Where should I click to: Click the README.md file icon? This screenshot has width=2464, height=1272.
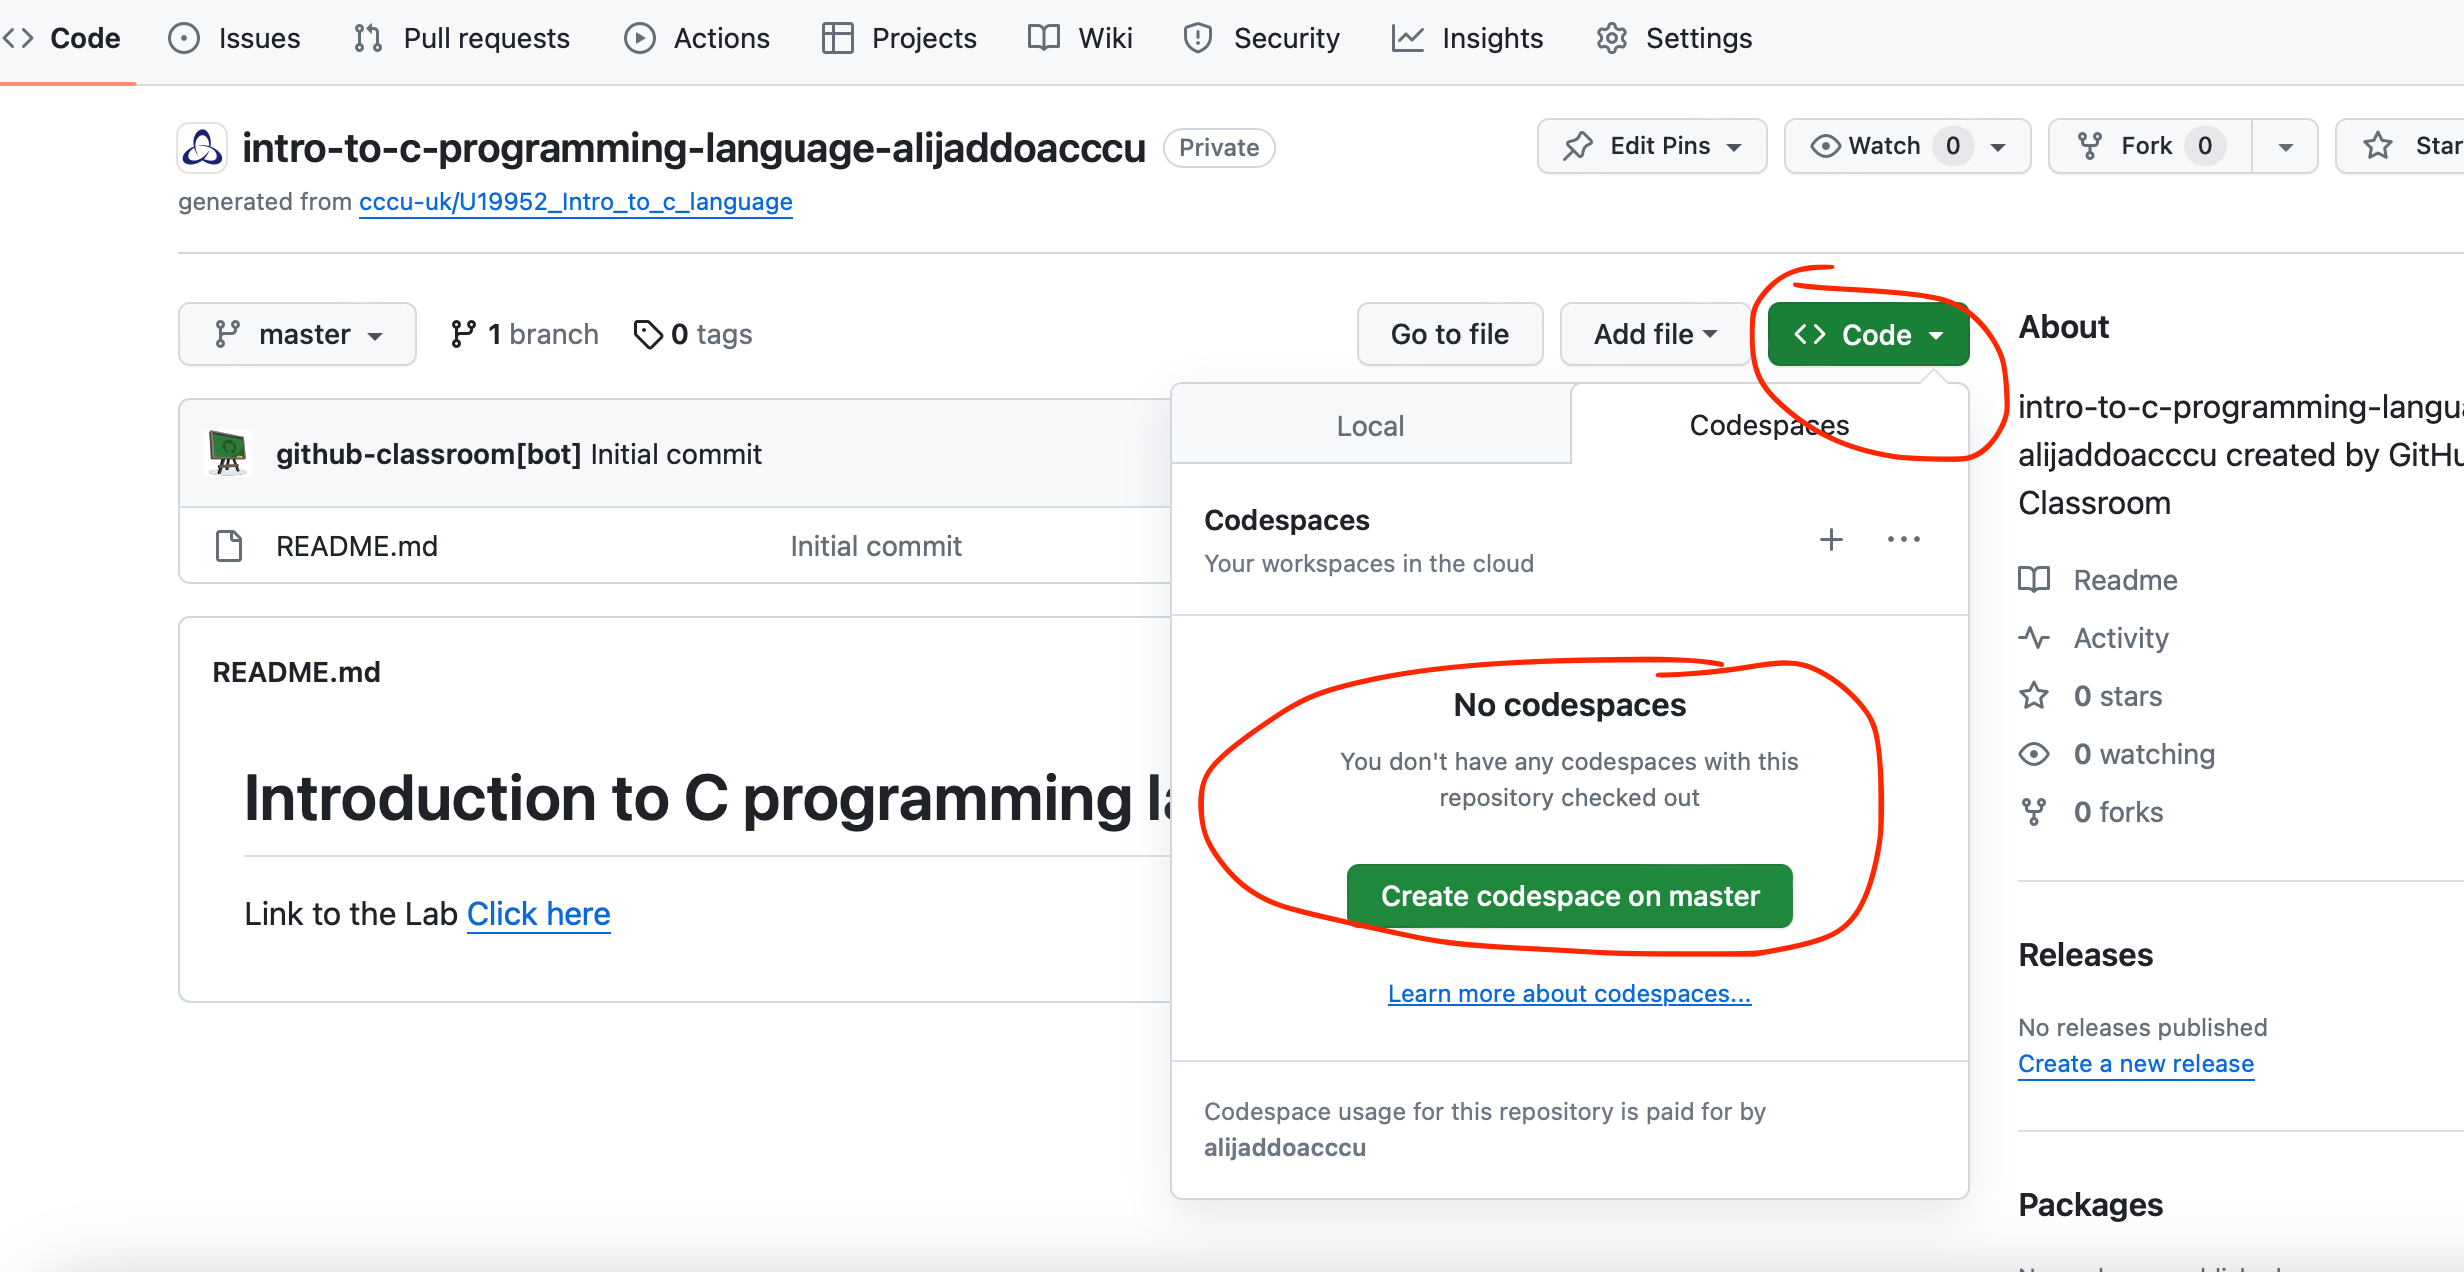click(x=229, y=546)
